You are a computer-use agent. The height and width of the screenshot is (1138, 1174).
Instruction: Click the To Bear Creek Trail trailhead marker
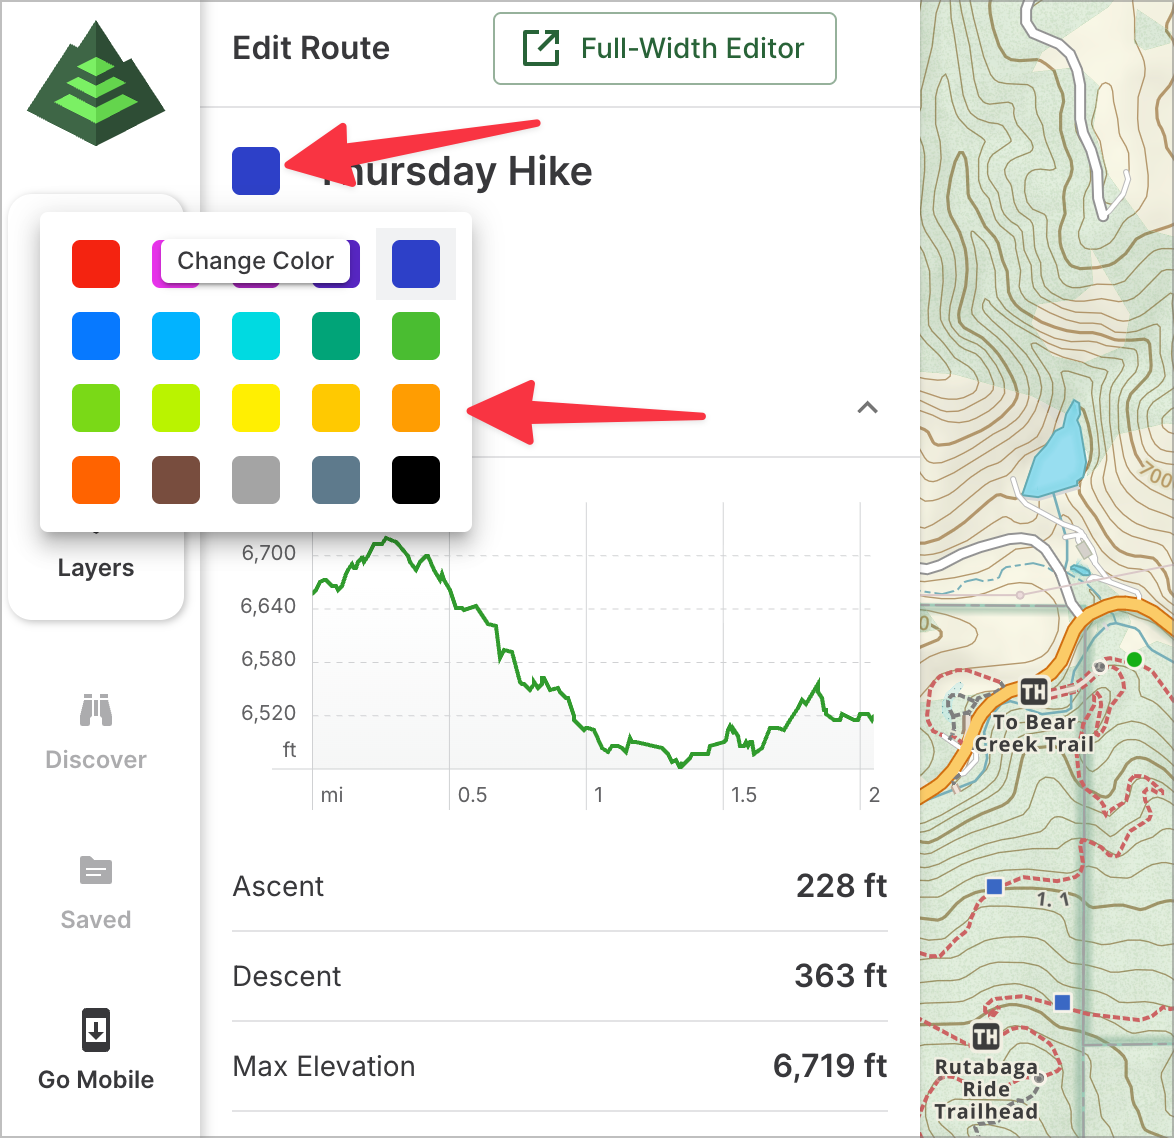coord(1034,691)
